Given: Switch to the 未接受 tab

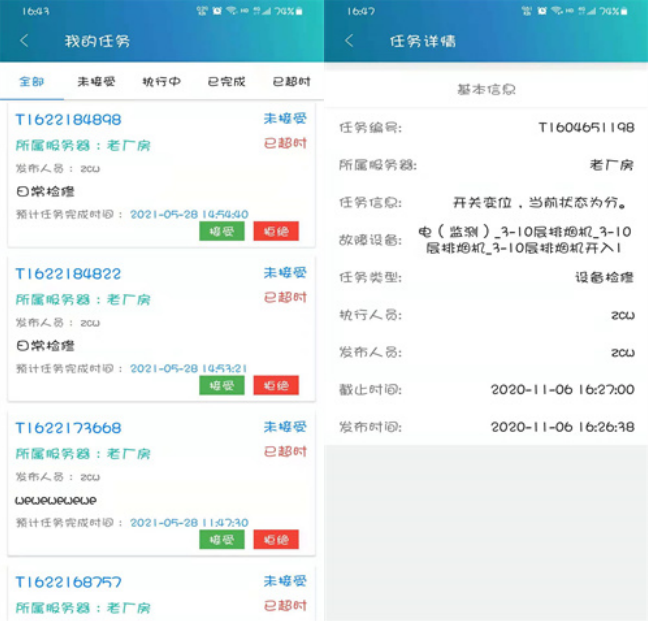Looking at the screenshot, I should coord(96,82).
